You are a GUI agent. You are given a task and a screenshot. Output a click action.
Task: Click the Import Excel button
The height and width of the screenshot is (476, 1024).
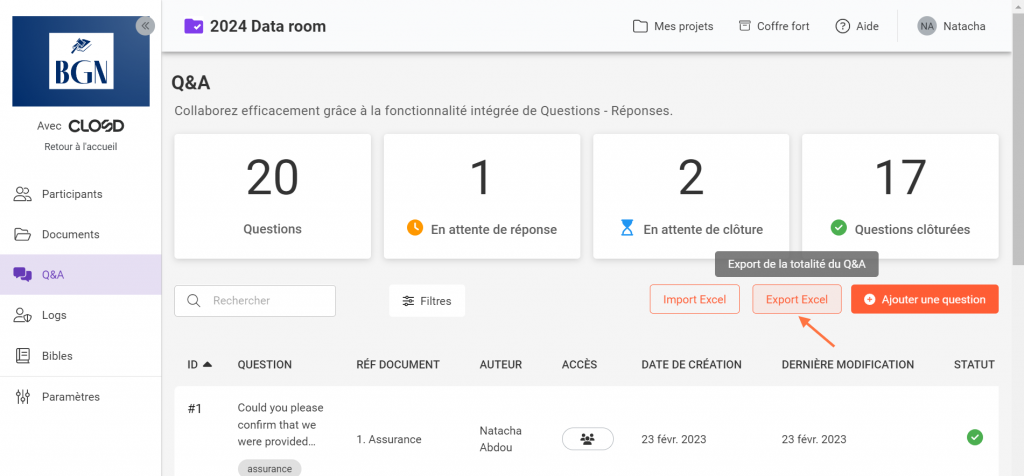(694, 299)
